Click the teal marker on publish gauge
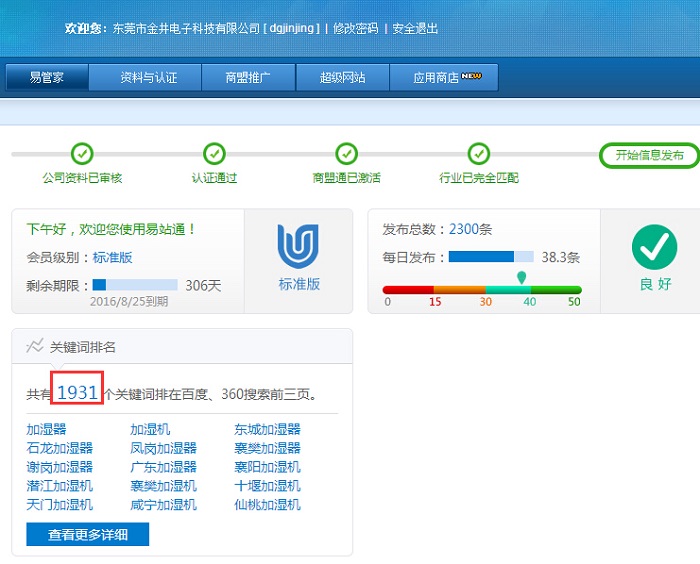Screen dimensions: 700x564 coord(521,277)
